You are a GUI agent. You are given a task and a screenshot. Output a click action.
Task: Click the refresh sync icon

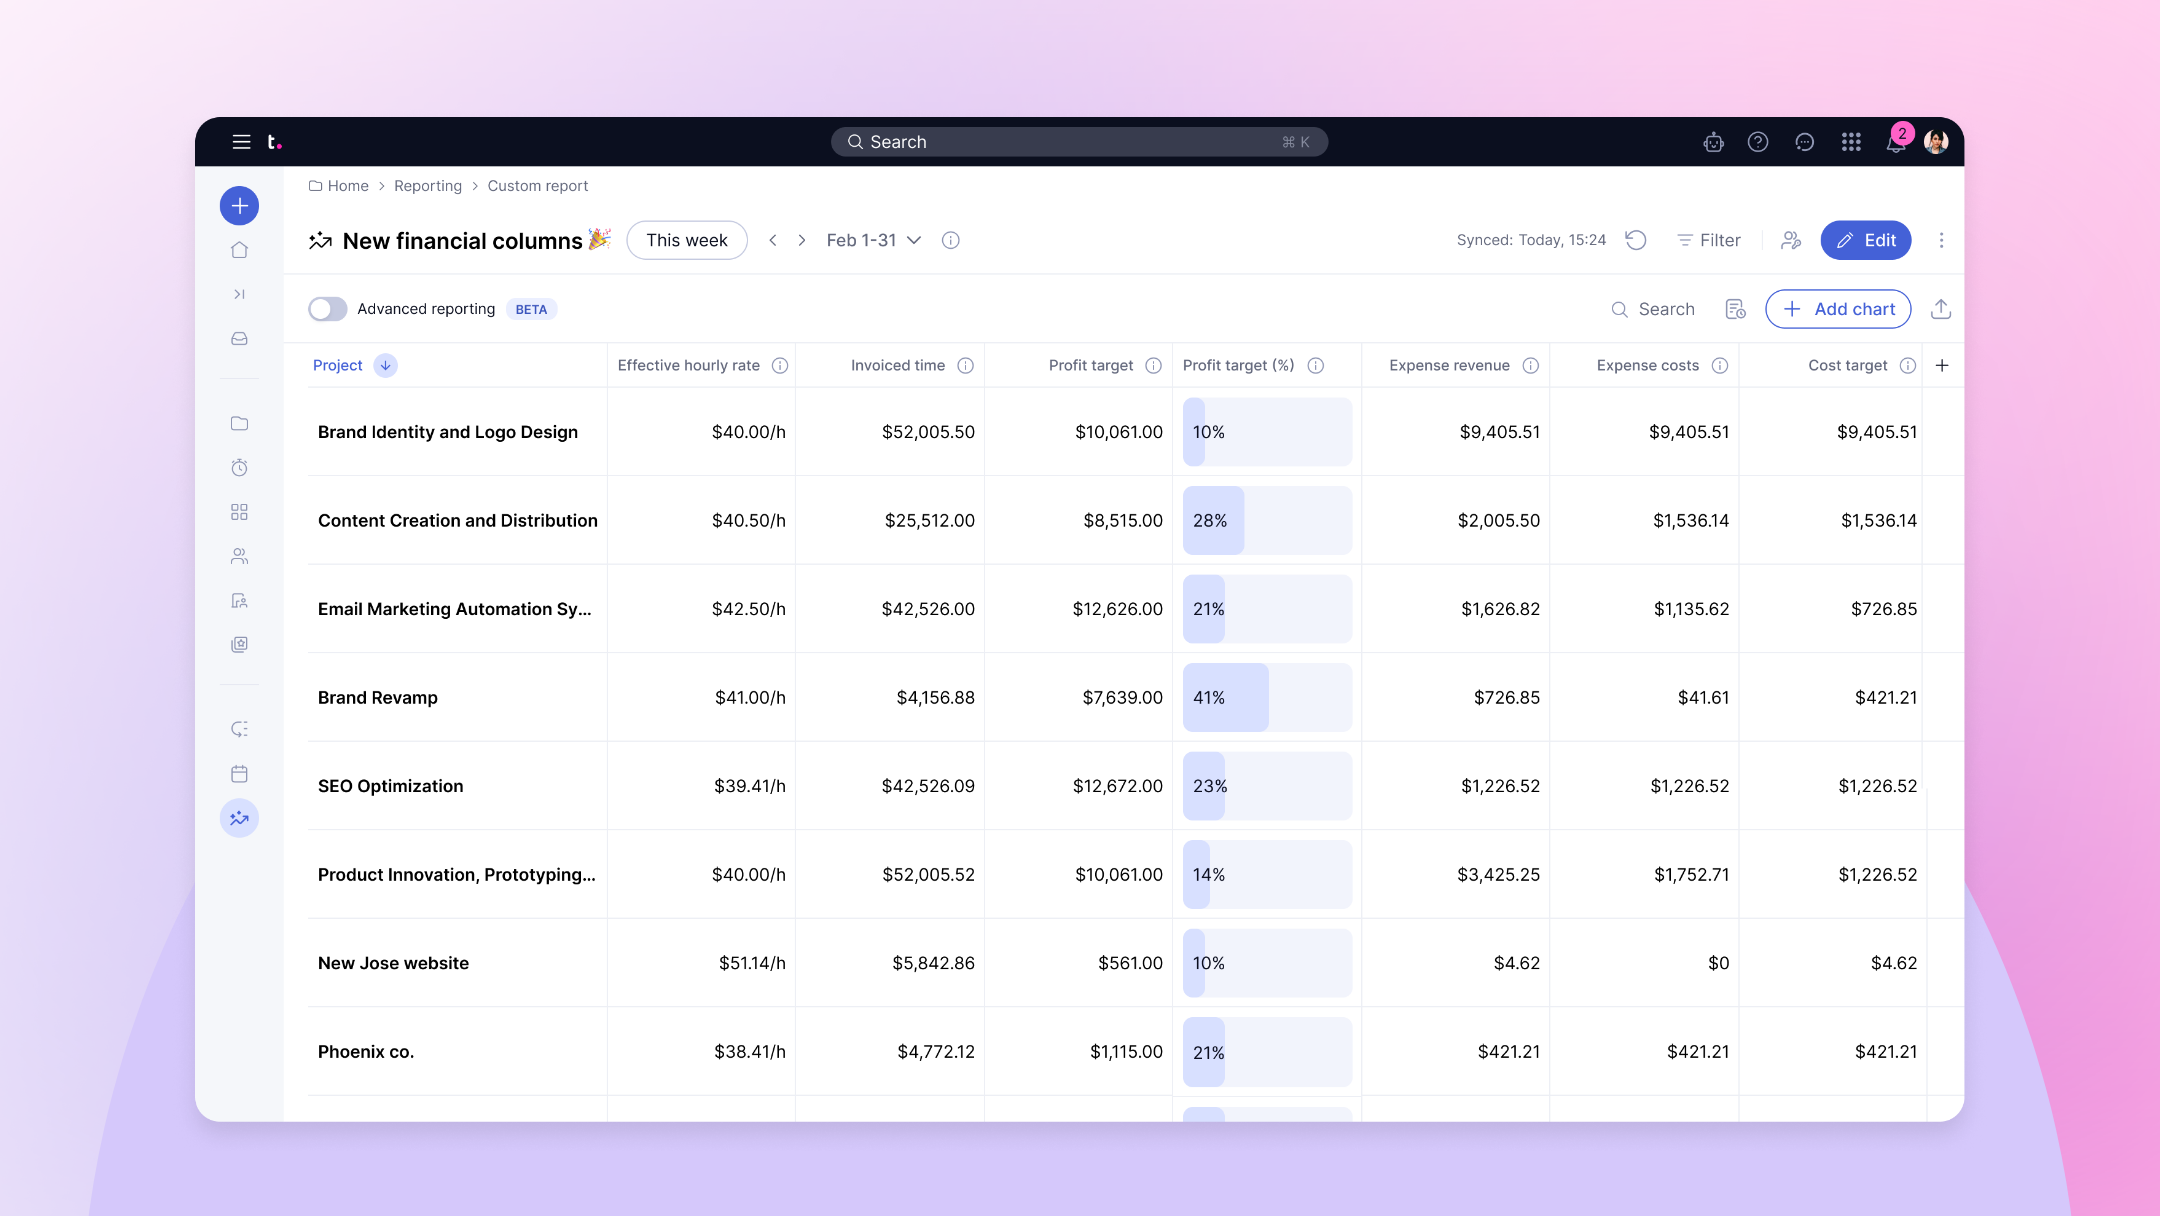[1636, 240]
